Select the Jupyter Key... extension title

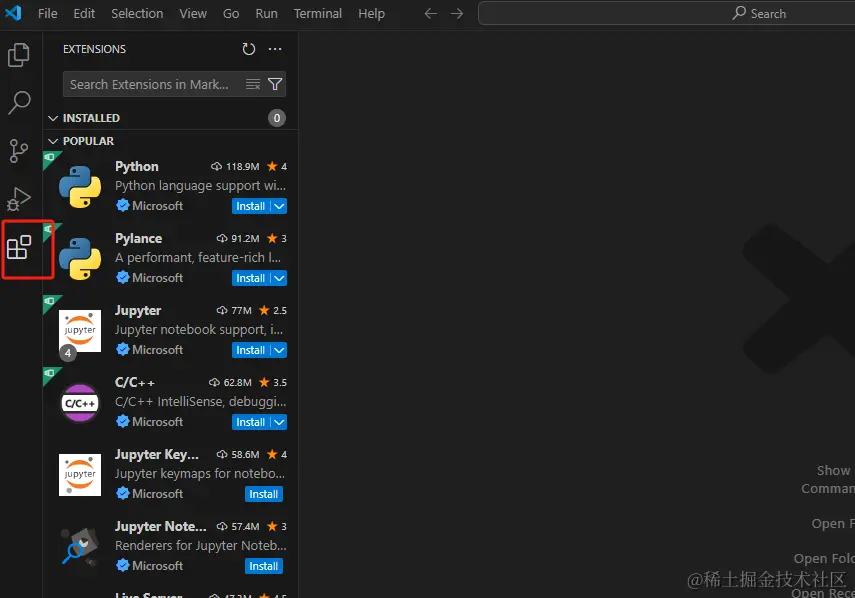157,454
